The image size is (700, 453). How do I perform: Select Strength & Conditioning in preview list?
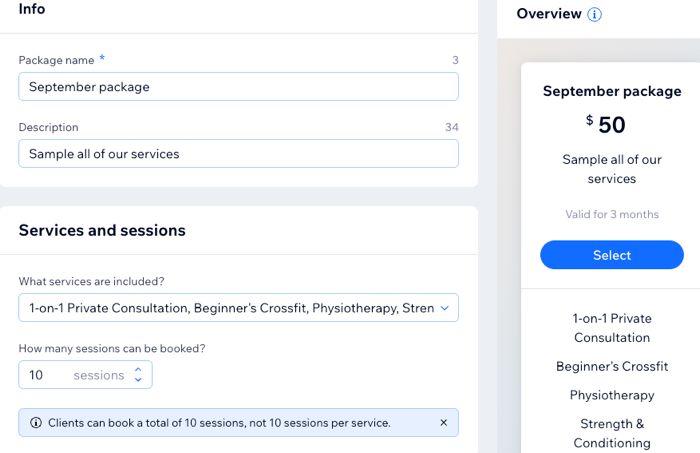tap(612, 433)
